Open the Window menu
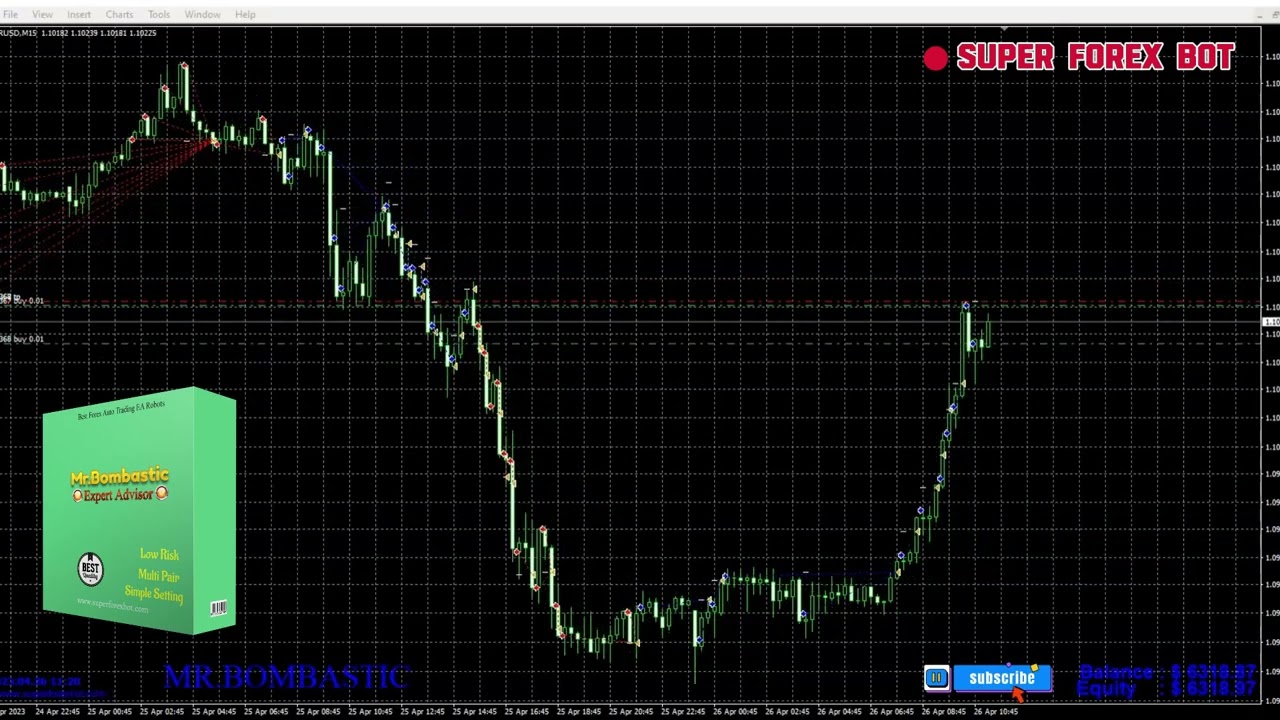 point(202,14)
